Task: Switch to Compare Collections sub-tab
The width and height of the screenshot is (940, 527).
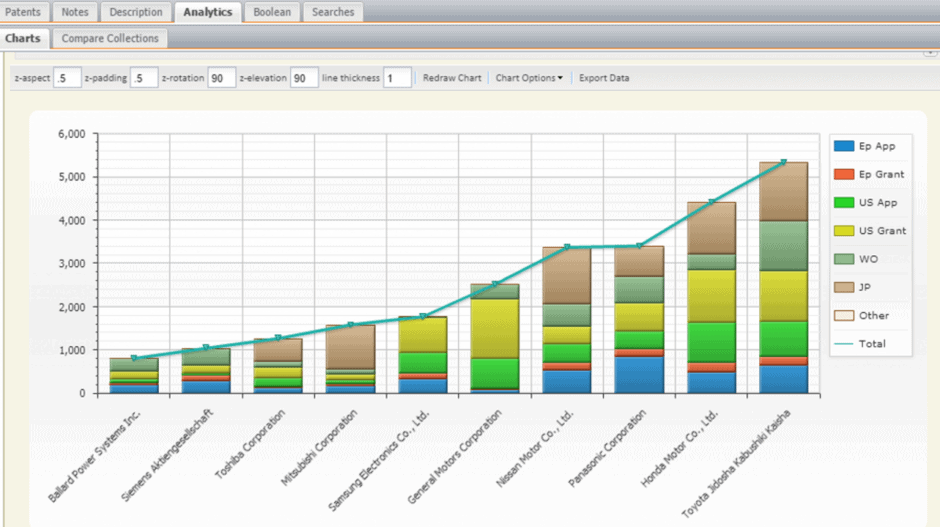Action: [x=110, y=38]
